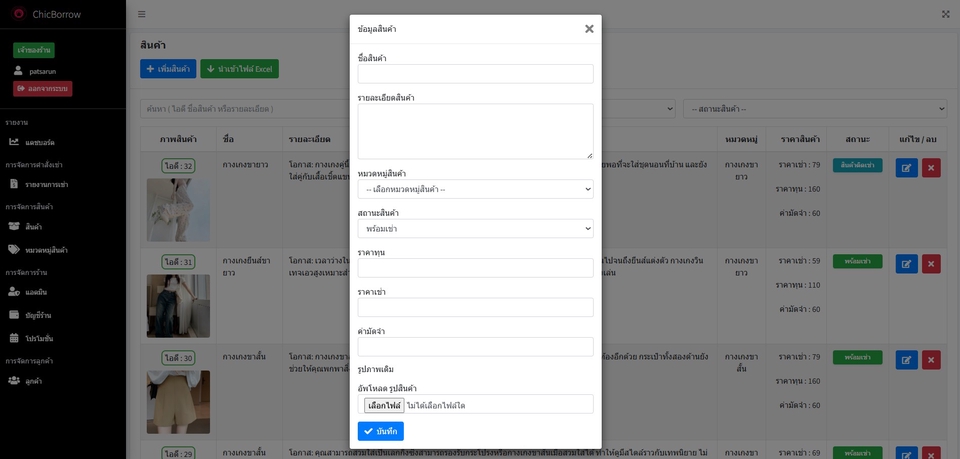
Task: Click ราคาทุน : 110 price text
Action: [x=798, y=285]
